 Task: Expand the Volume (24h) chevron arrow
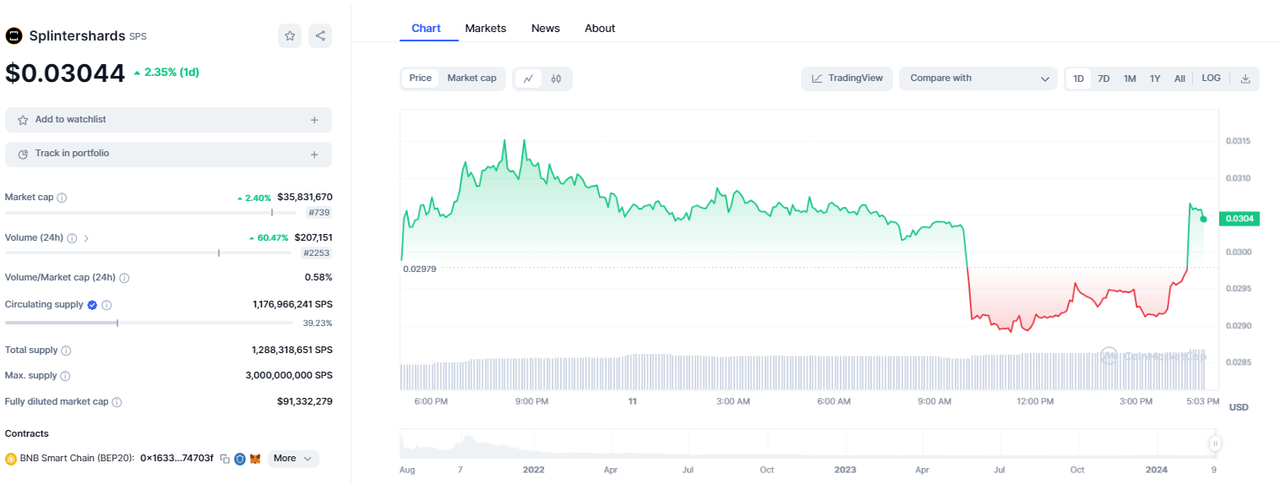click(86, 238)
